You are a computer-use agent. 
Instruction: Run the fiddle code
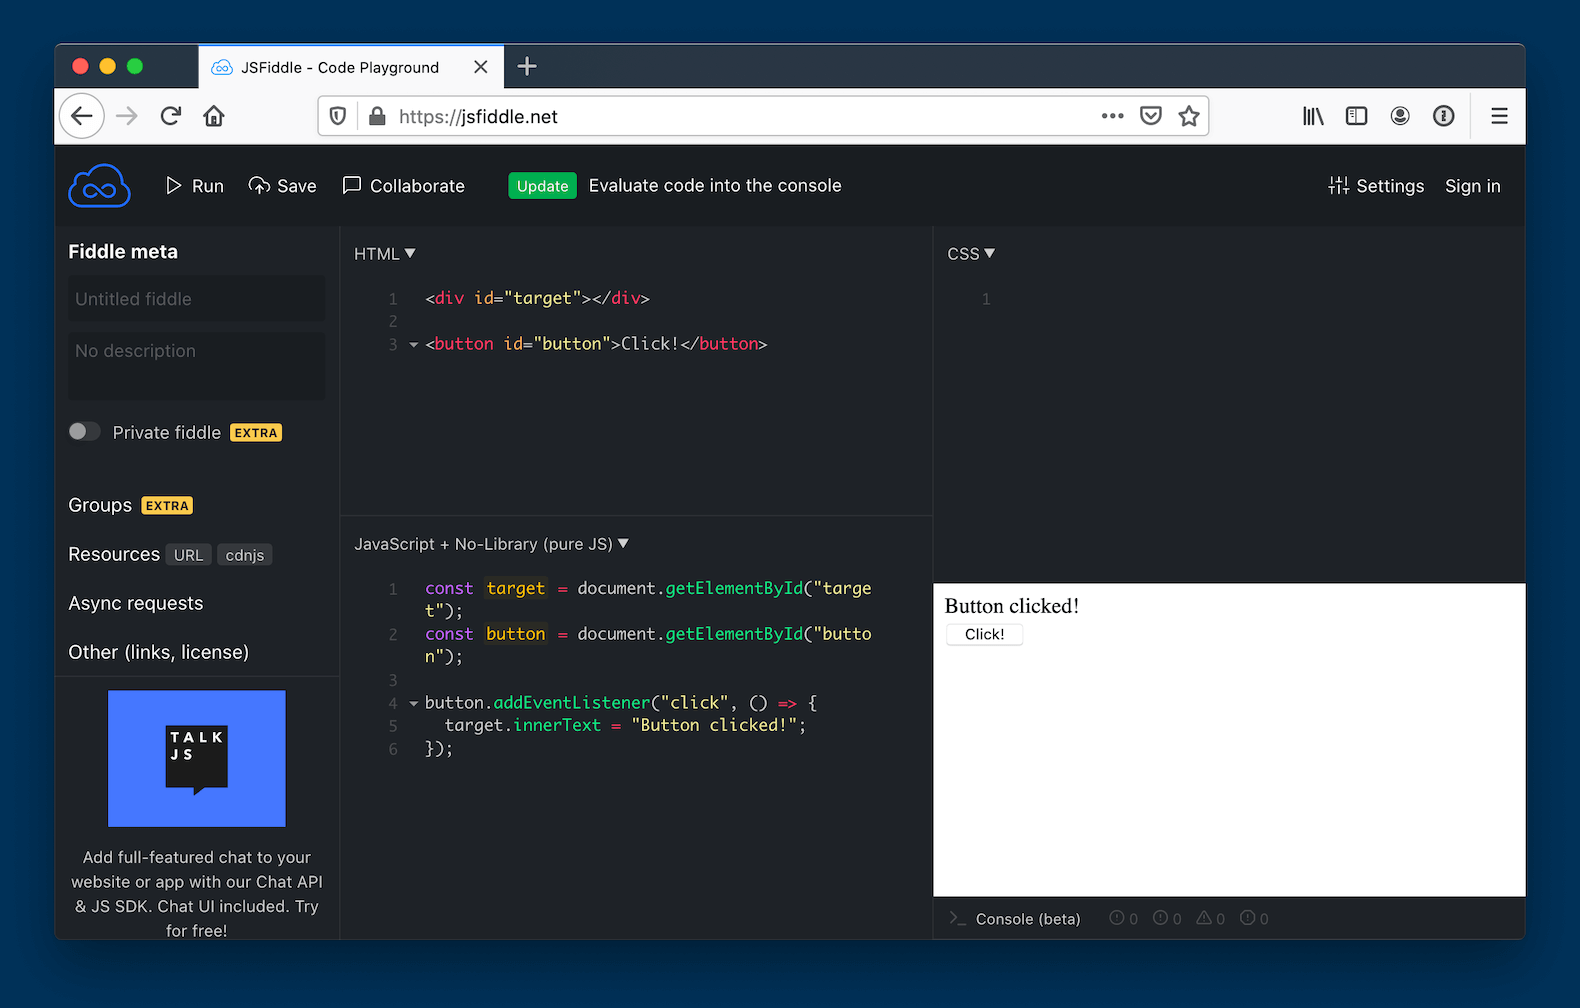click(195, 186)
